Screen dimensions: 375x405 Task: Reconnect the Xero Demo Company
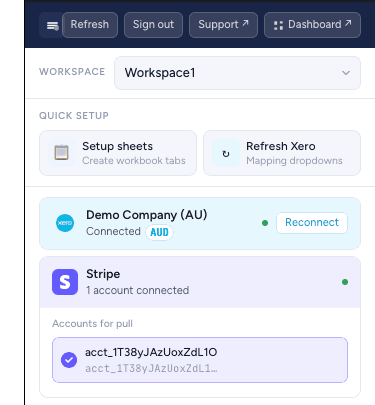tap(312, 223)
